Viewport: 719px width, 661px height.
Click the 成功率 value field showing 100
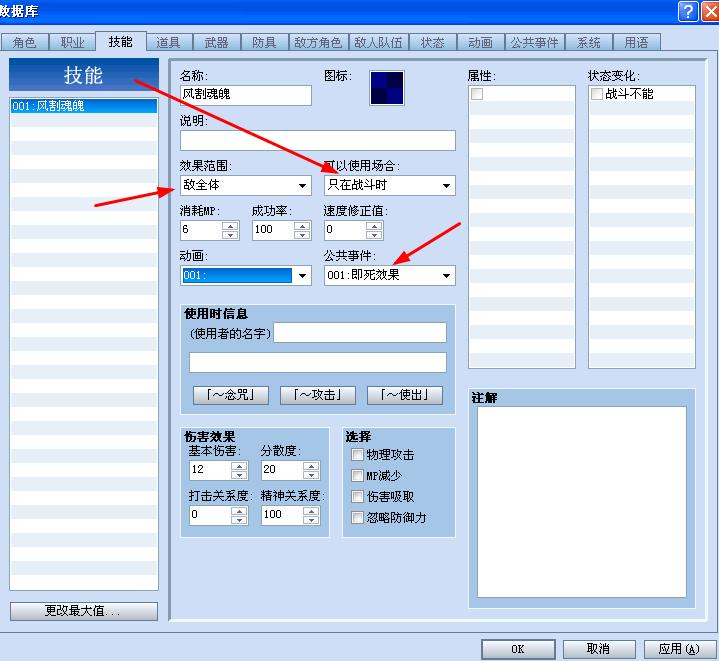click(273, 230)
